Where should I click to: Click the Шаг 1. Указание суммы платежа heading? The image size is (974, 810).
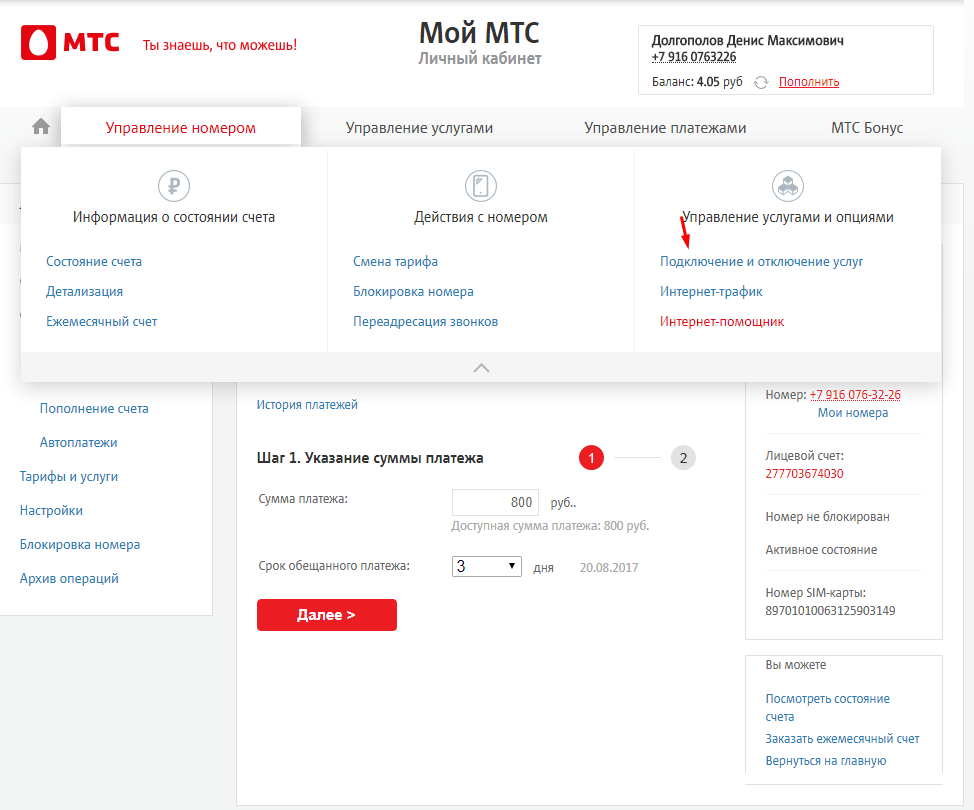[x=370, y=458]
